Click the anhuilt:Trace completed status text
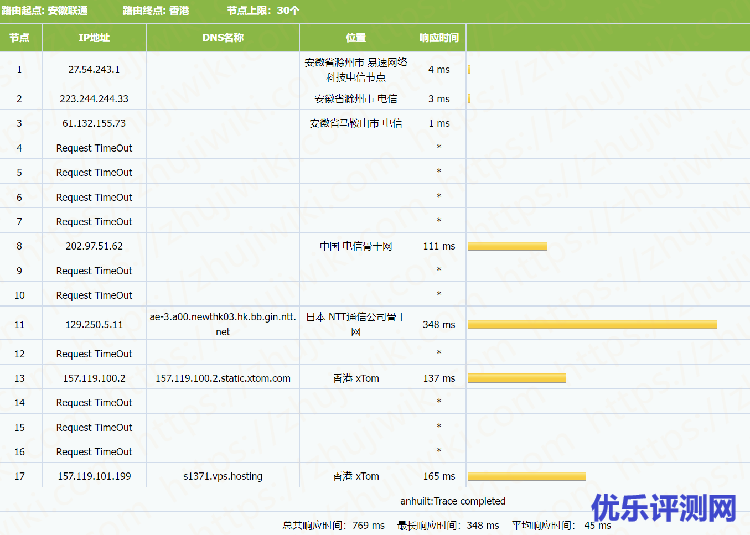Screen dimensions: 750x535 coord(453,501)
